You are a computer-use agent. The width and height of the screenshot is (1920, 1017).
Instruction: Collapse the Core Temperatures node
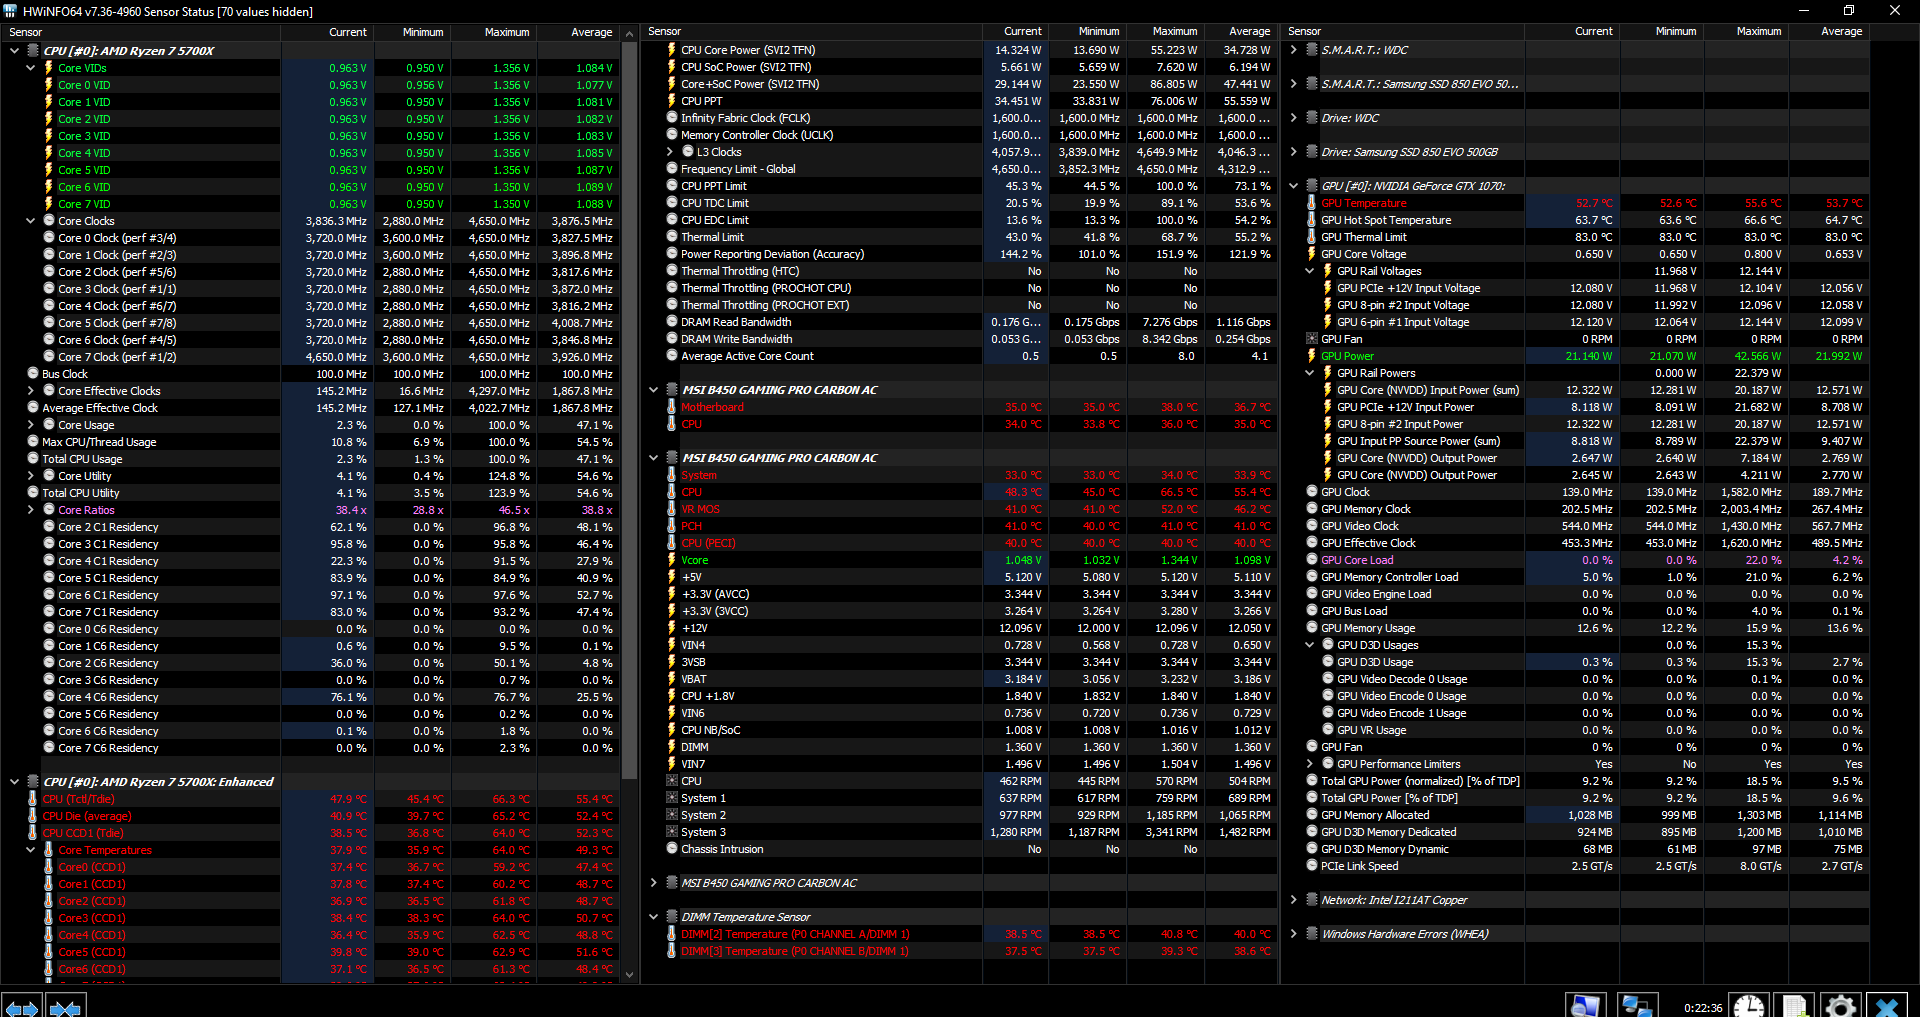(31, 850)
